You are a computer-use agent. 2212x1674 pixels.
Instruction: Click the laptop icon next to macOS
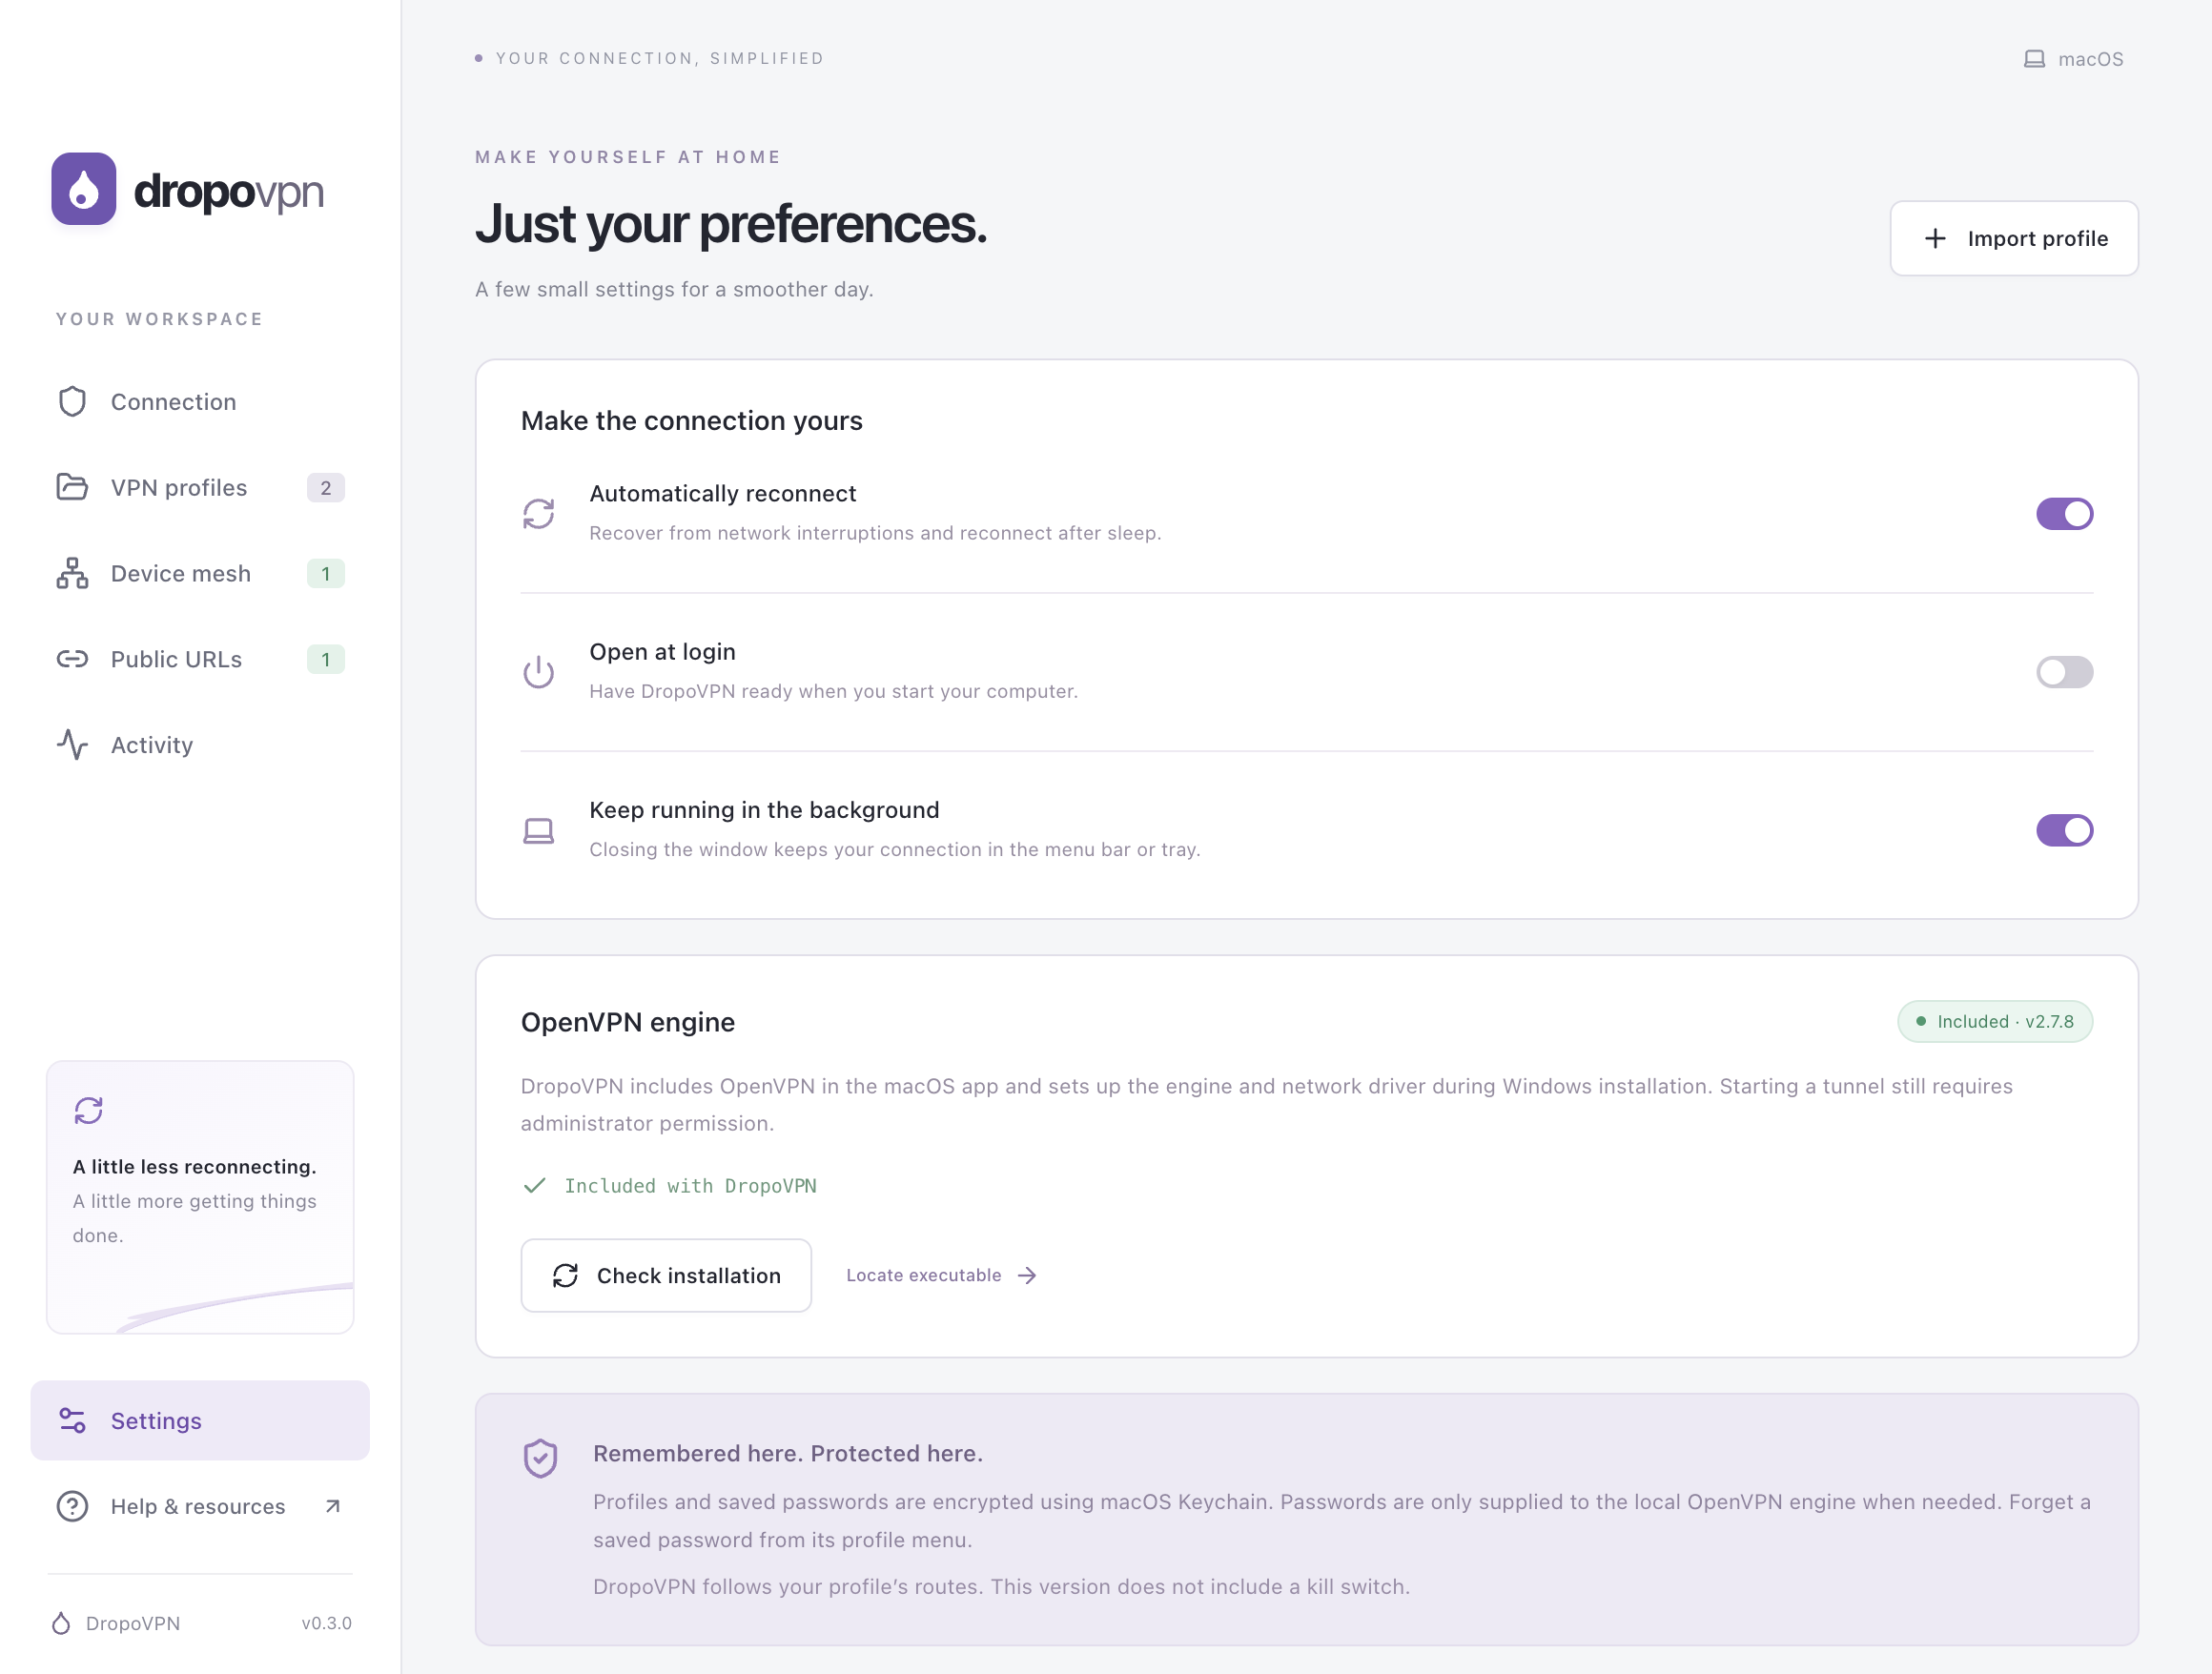coord(2034,59)
